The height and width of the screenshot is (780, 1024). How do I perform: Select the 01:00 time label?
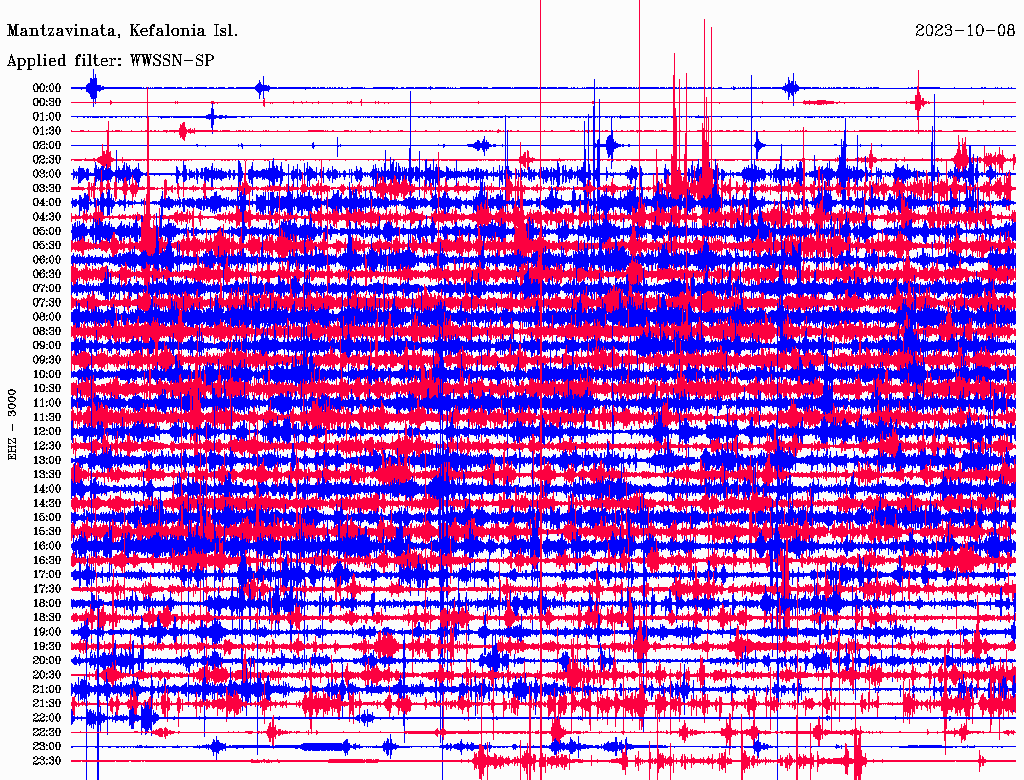(47, 117)
